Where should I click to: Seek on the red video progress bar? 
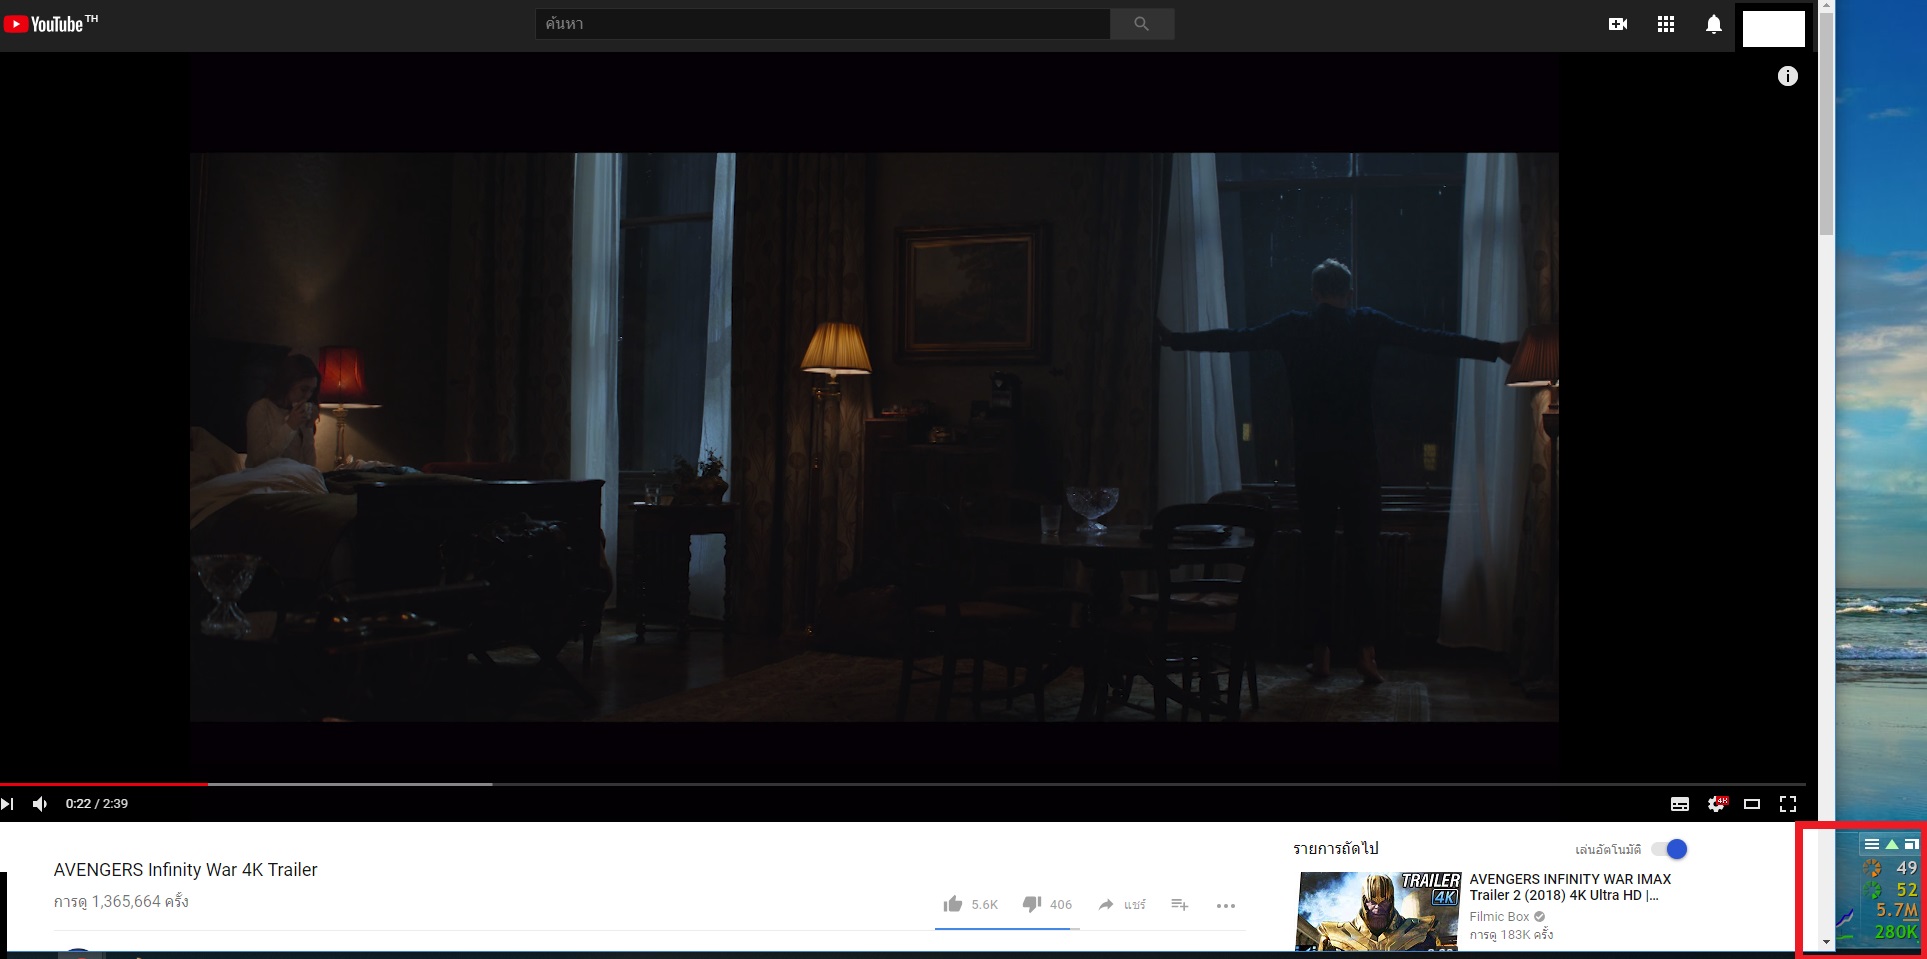tap(104, 784)
